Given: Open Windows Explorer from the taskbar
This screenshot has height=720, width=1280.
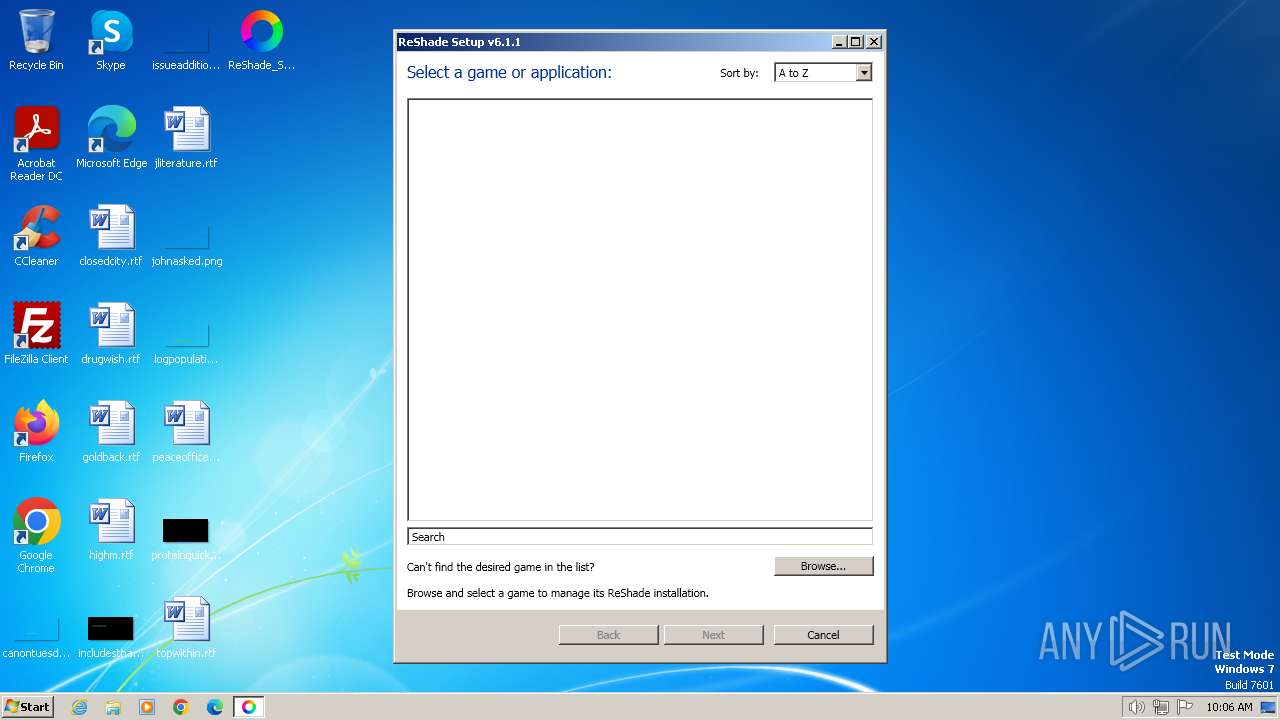Looking at the screenshot, I should tap(113, 707).
